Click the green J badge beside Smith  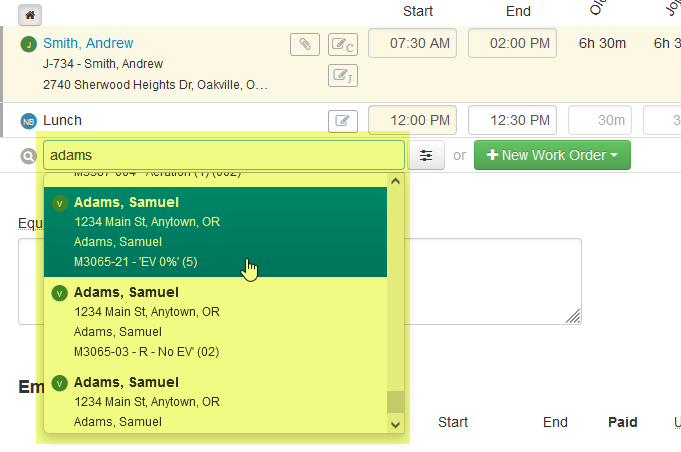pyautogui.click(x=28, y=44)
